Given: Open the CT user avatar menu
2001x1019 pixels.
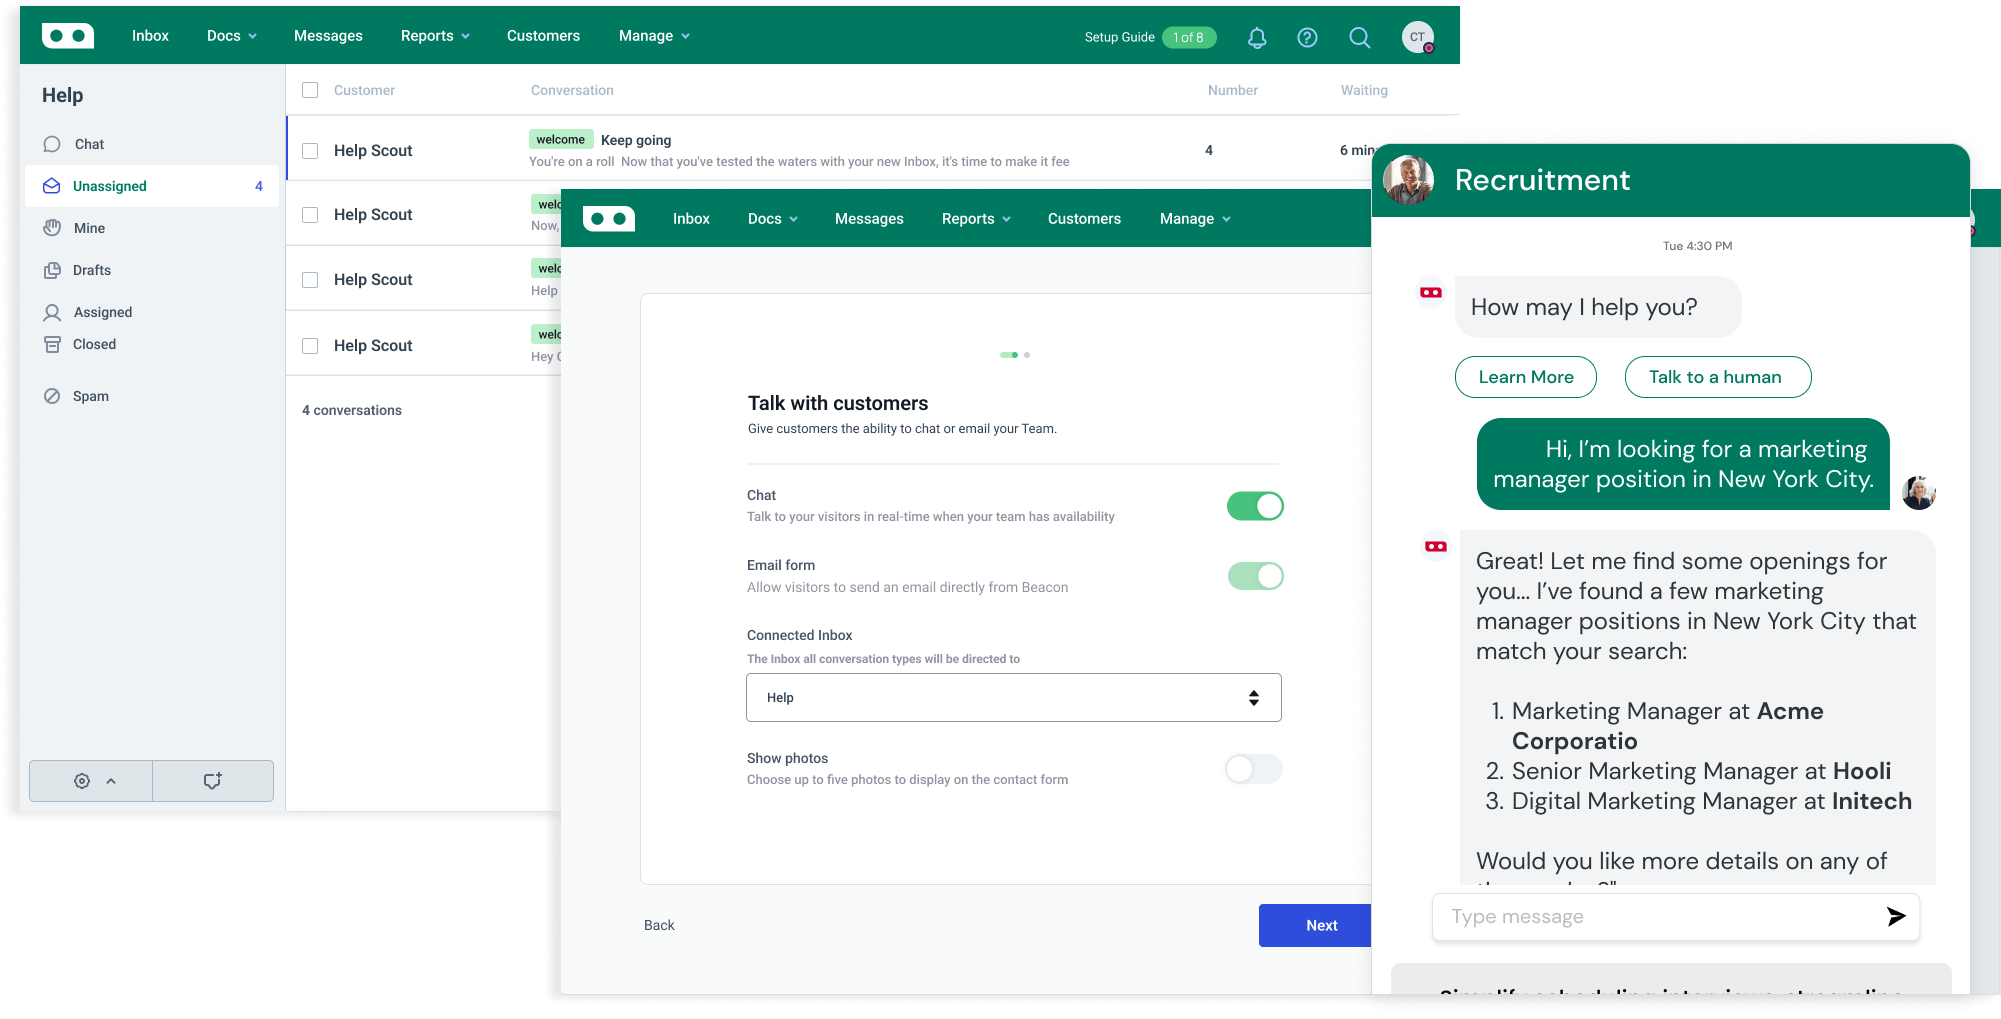Looking at the screenshot, I should coord(1418,37).
